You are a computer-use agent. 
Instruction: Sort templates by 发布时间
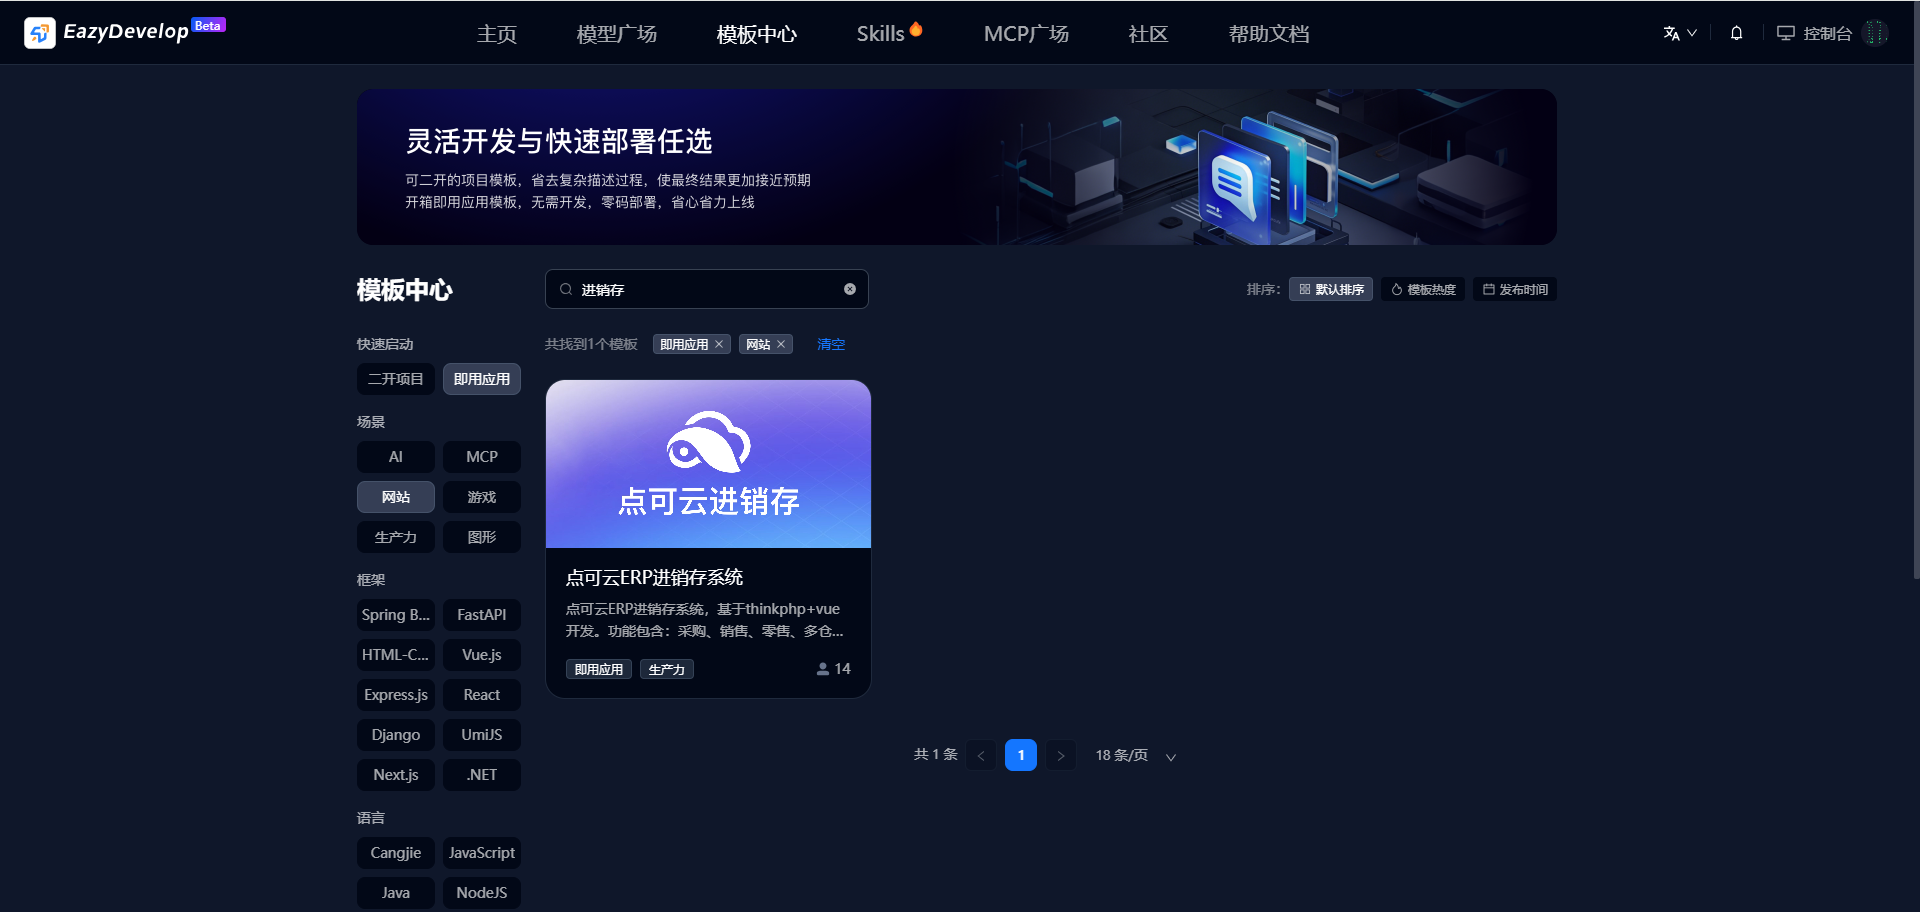coord(1515,289)
